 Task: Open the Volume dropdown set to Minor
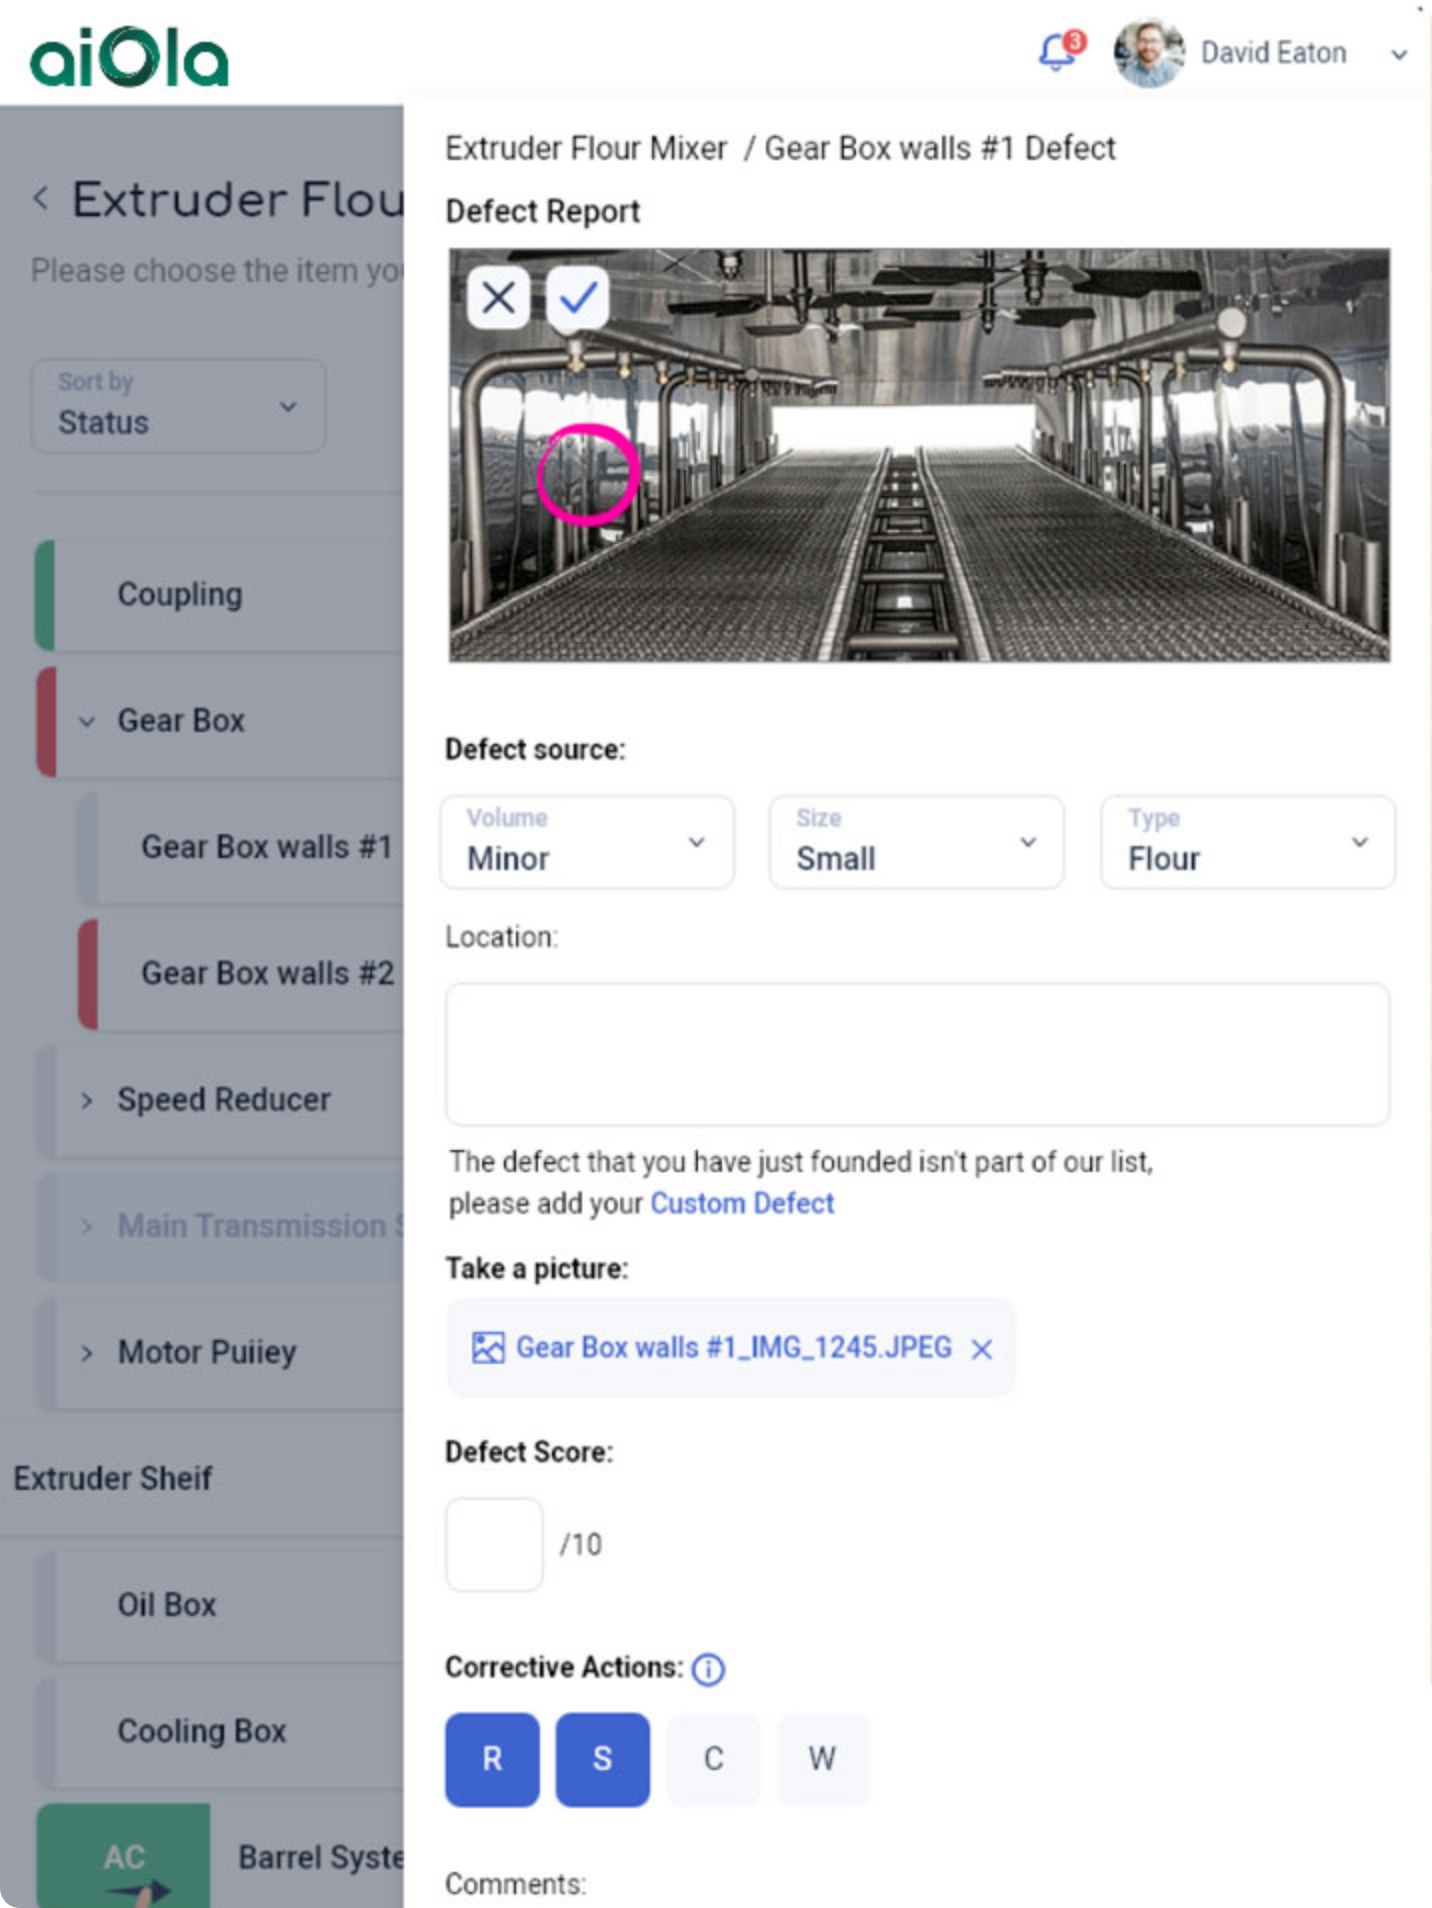[587, 841]
